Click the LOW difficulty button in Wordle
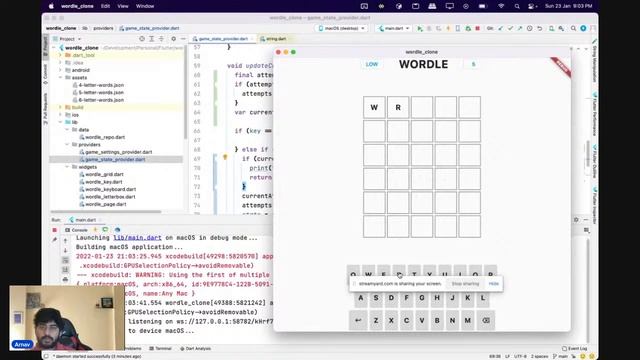Image resolution: width=640 pixels, height=360 pixels. [x=372, y=64]
